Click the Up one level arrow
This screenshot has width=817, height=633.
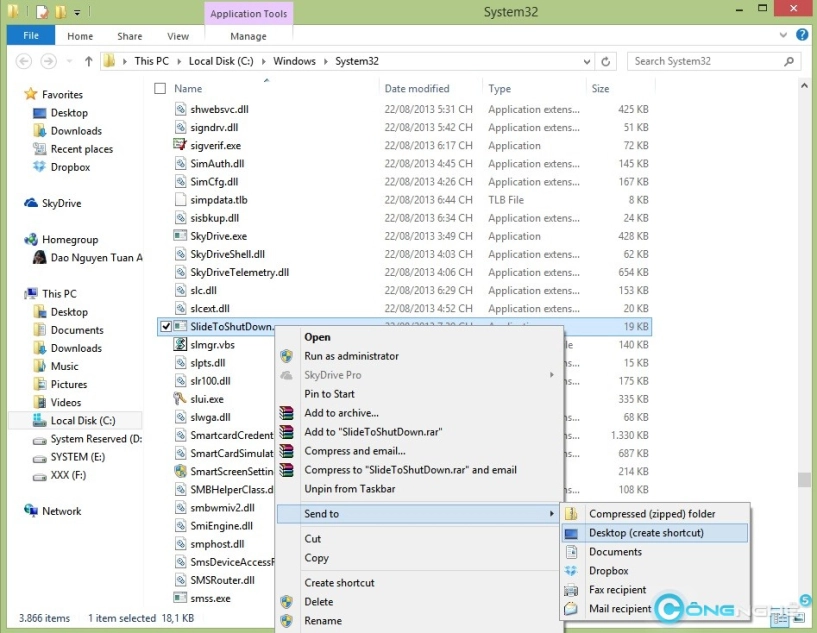(x=89, y=61)
